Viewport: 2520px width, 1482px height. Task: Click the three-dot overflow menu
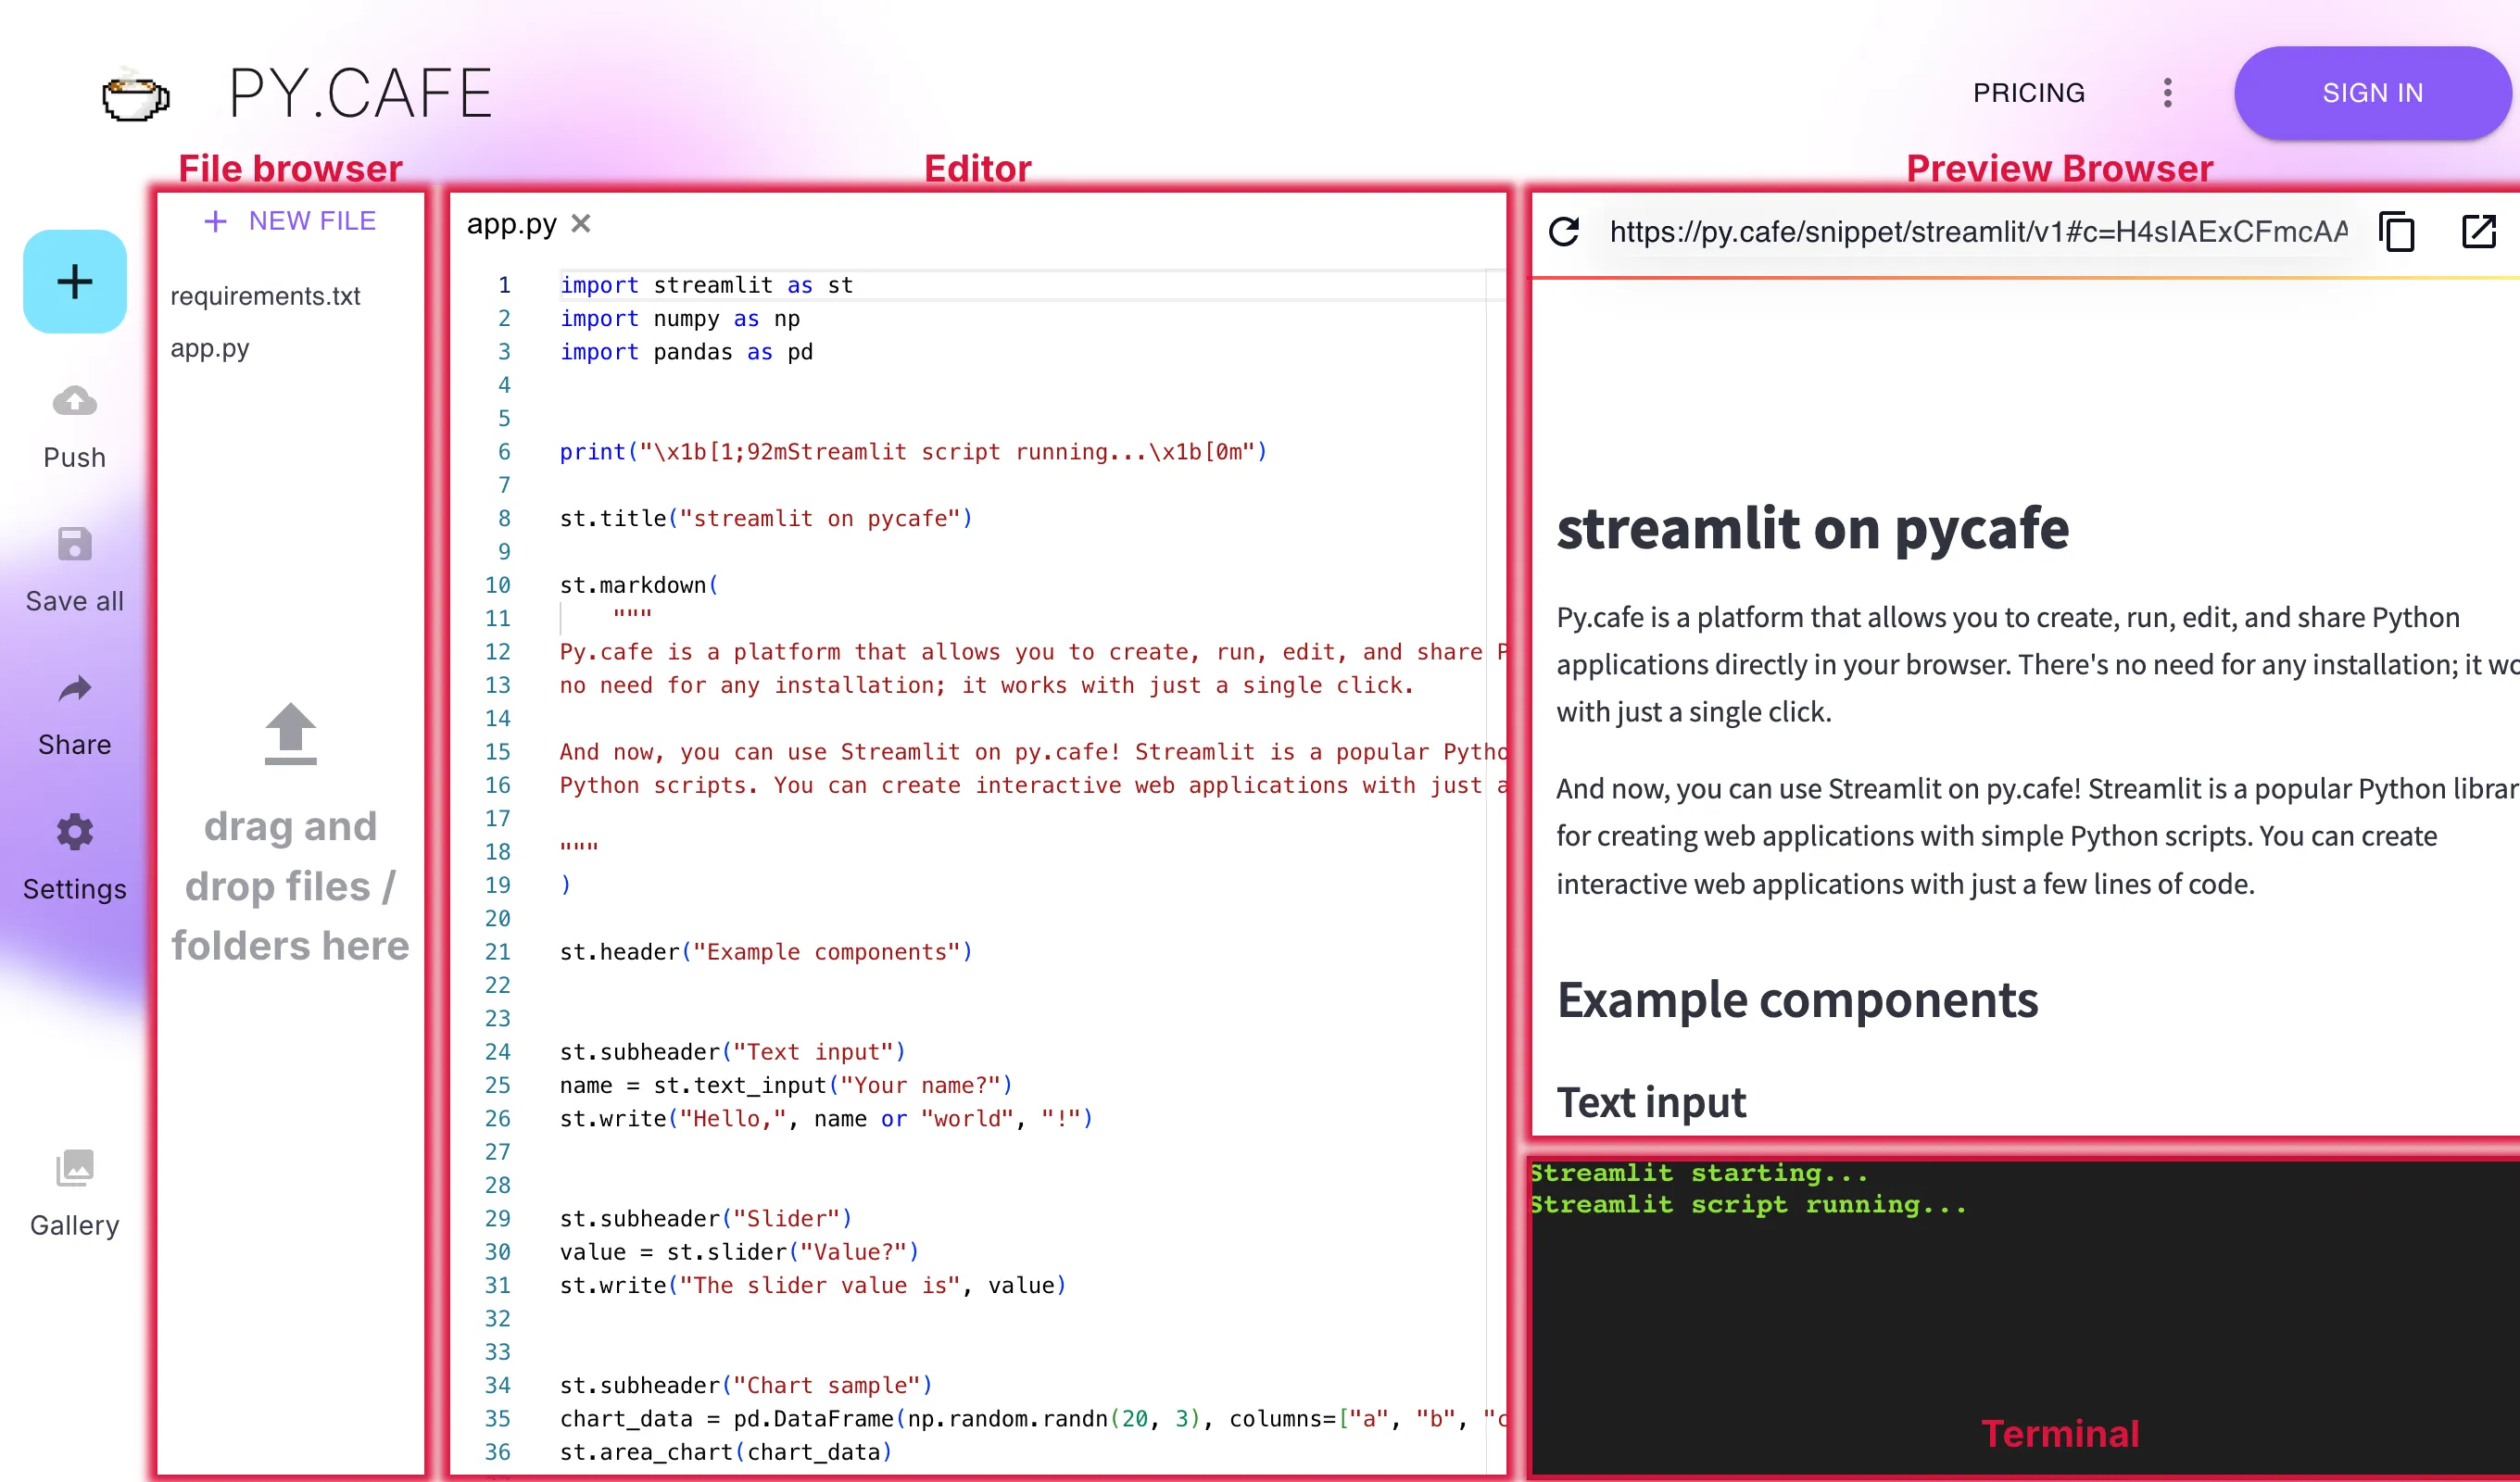point(2167,94)
